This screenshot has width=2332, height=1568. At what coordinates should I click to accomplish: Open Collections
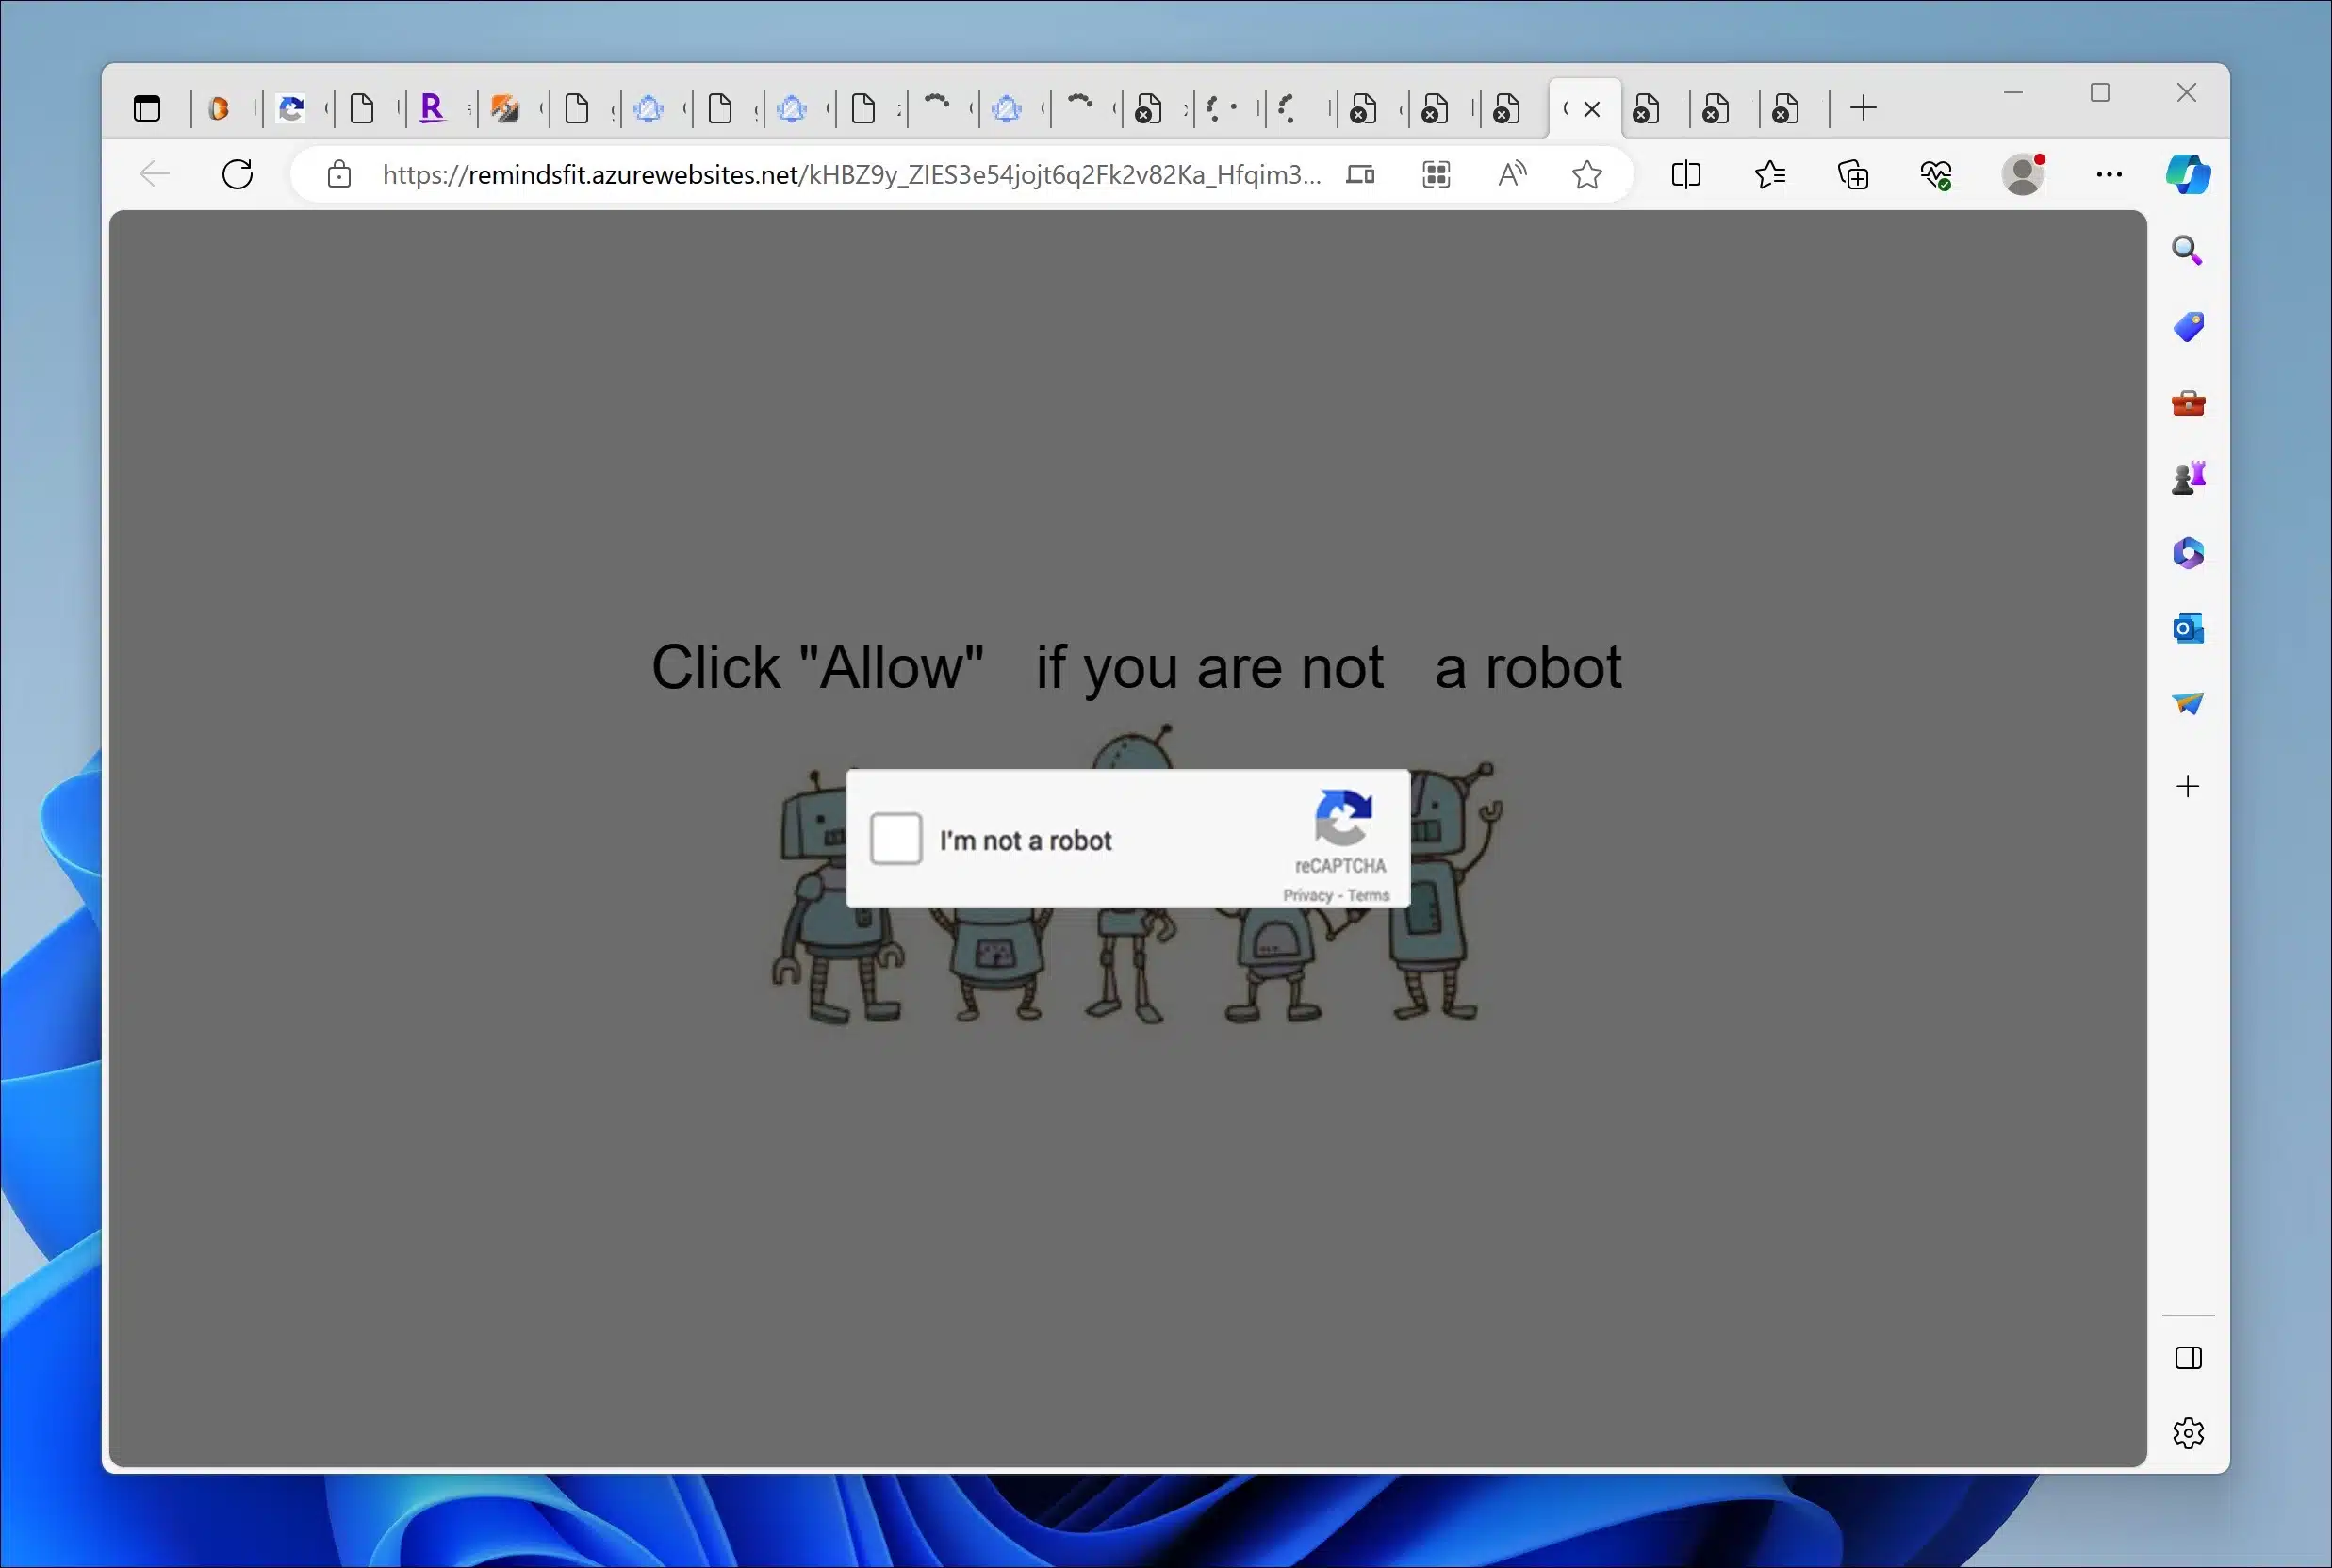(x=1853, y=174)
